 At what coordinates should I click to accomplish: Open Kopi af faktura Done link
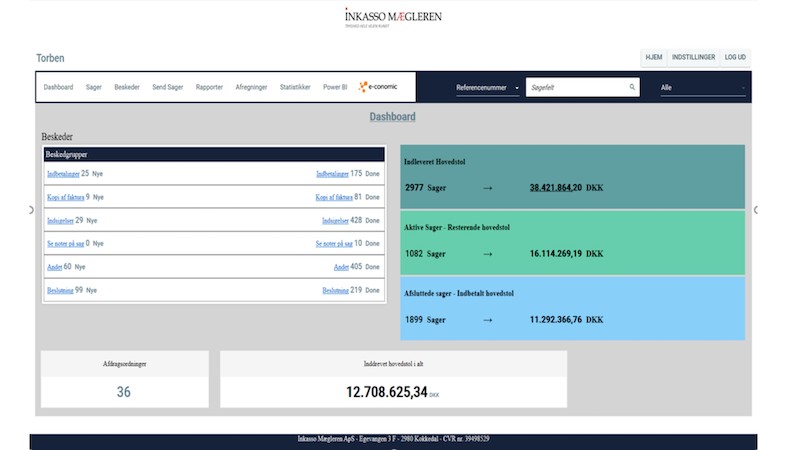(332, 197)
